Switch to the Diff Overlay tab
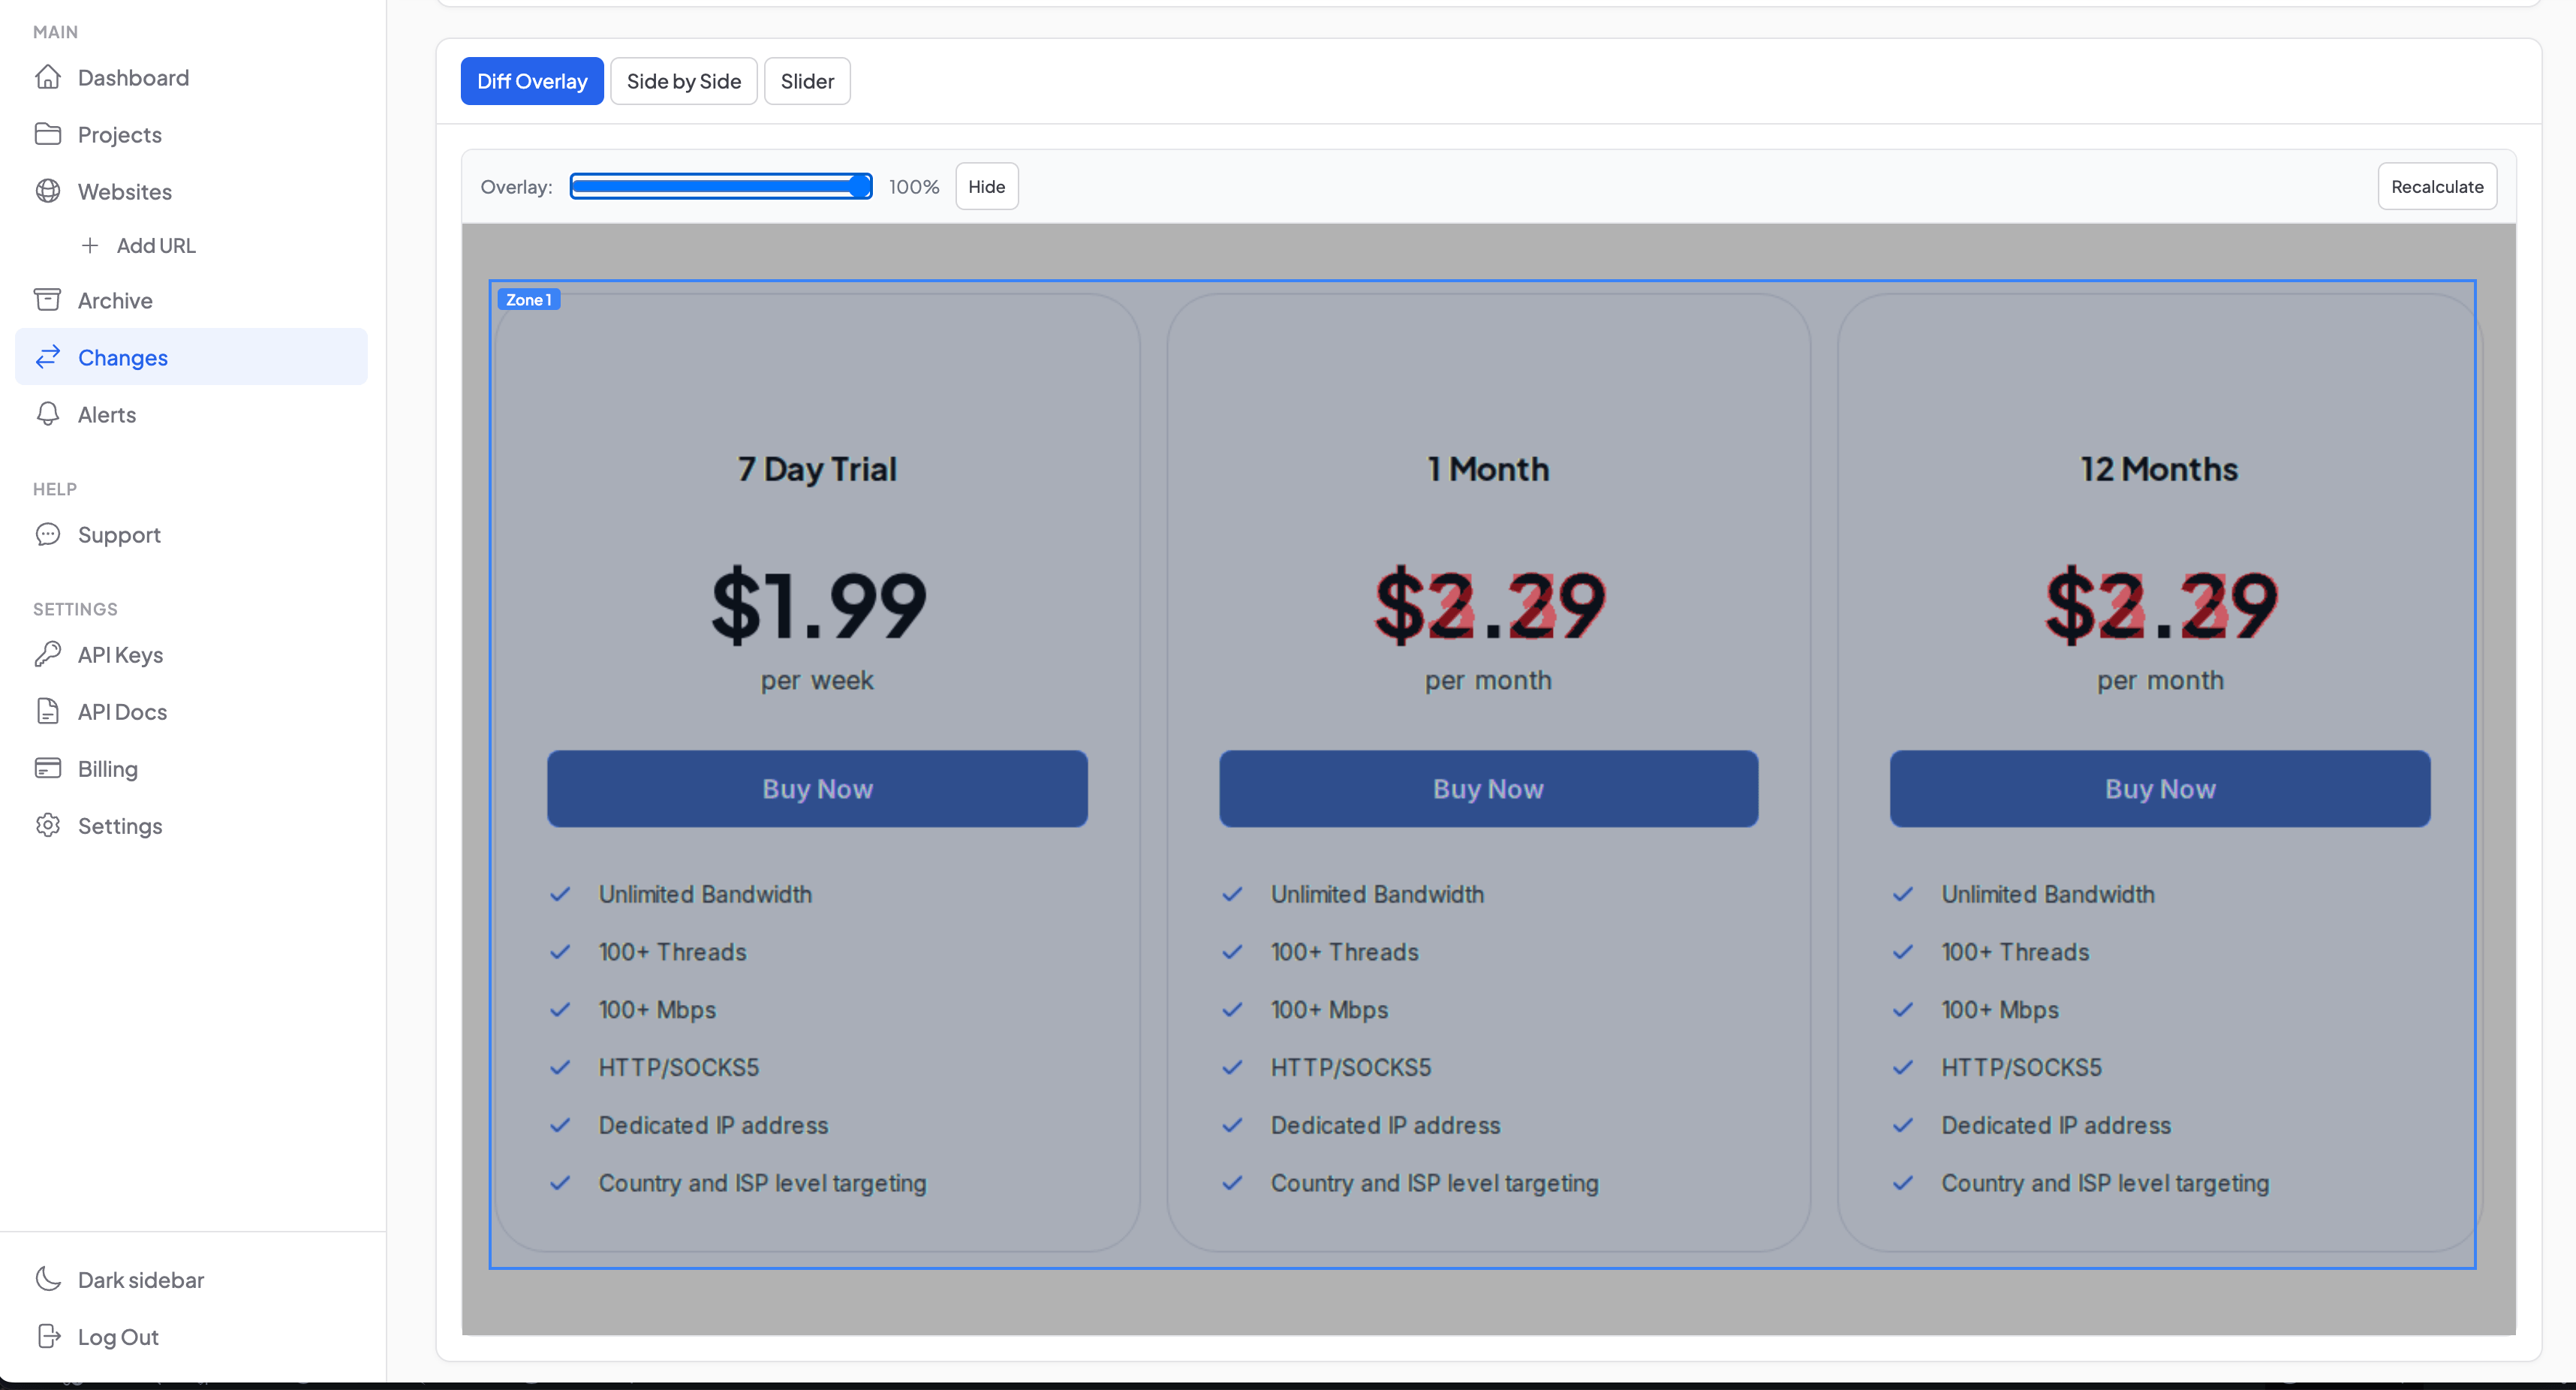The height and width of the screenshot is (1390, 2576). [x=532, y=81]
